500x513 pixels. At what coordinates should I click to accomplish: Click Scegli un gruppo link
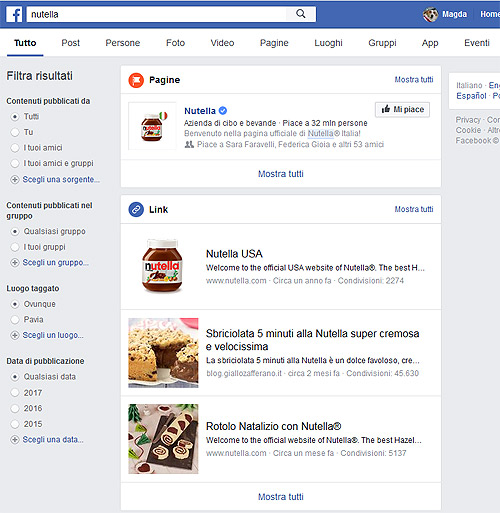(56, 262)
